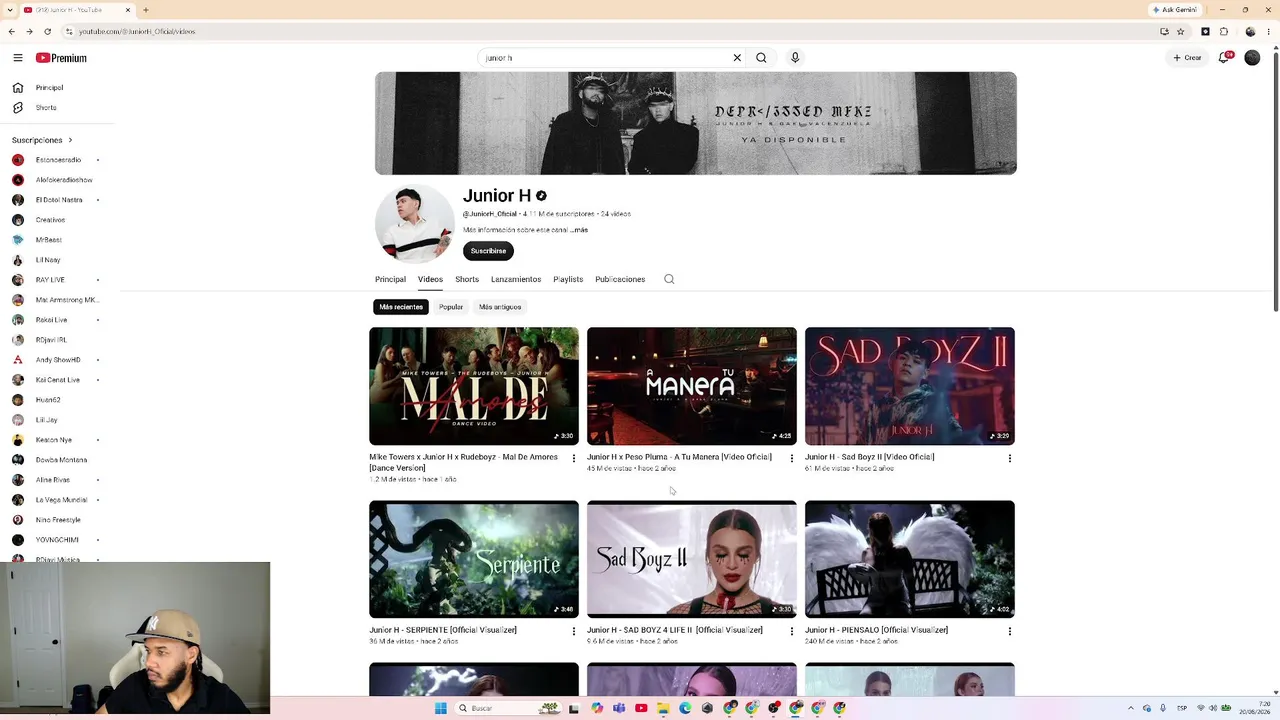Search within the Junior H channel
Screen dimensions: 1280x720
[669, 279]
